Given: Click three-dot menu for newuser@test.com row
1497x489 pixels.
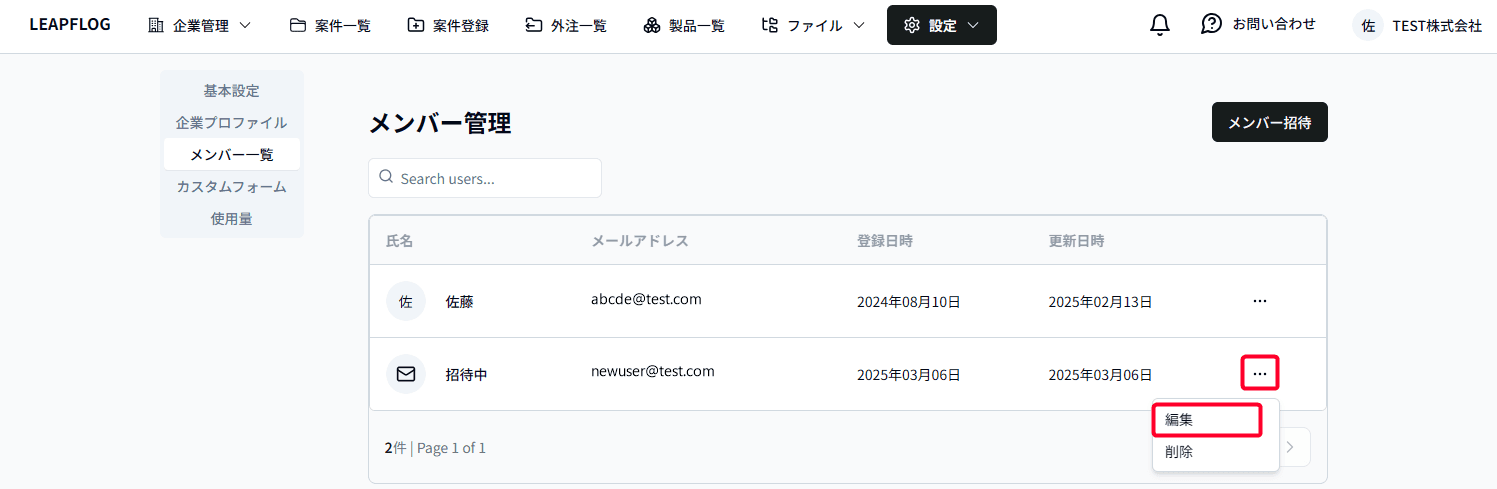Looking at the screenshot, I should pos(1259,374).
